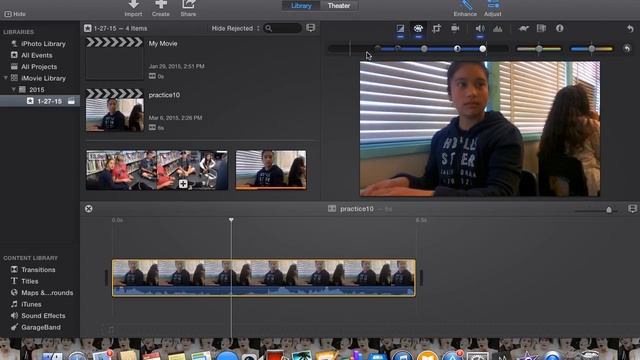Screen dimensions: 640x360
Task: Select the selected hoodie girl clip
Action: [x=271, y=170]
